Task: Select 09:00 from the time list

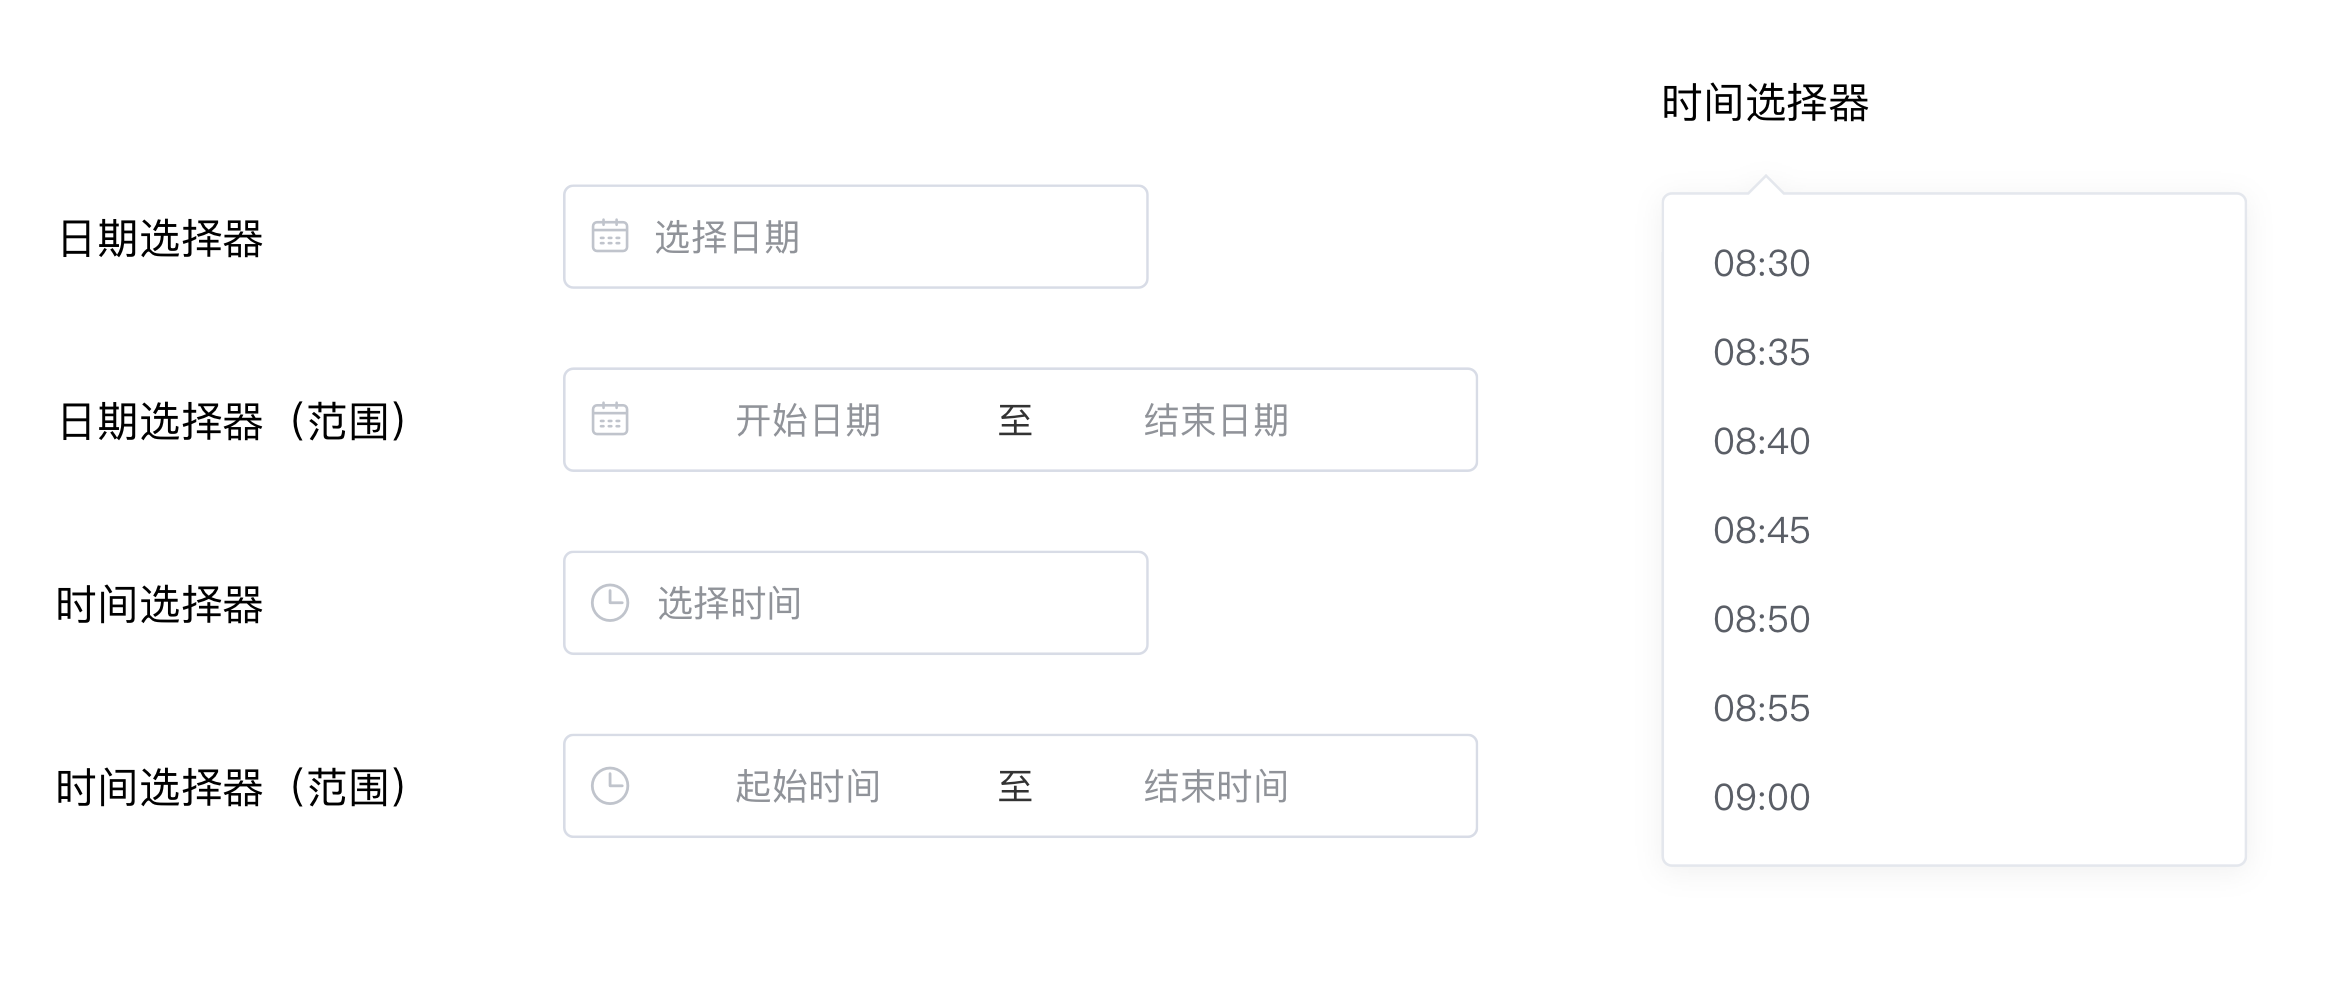Action: pyautogui.click(x=1761, y=798)
